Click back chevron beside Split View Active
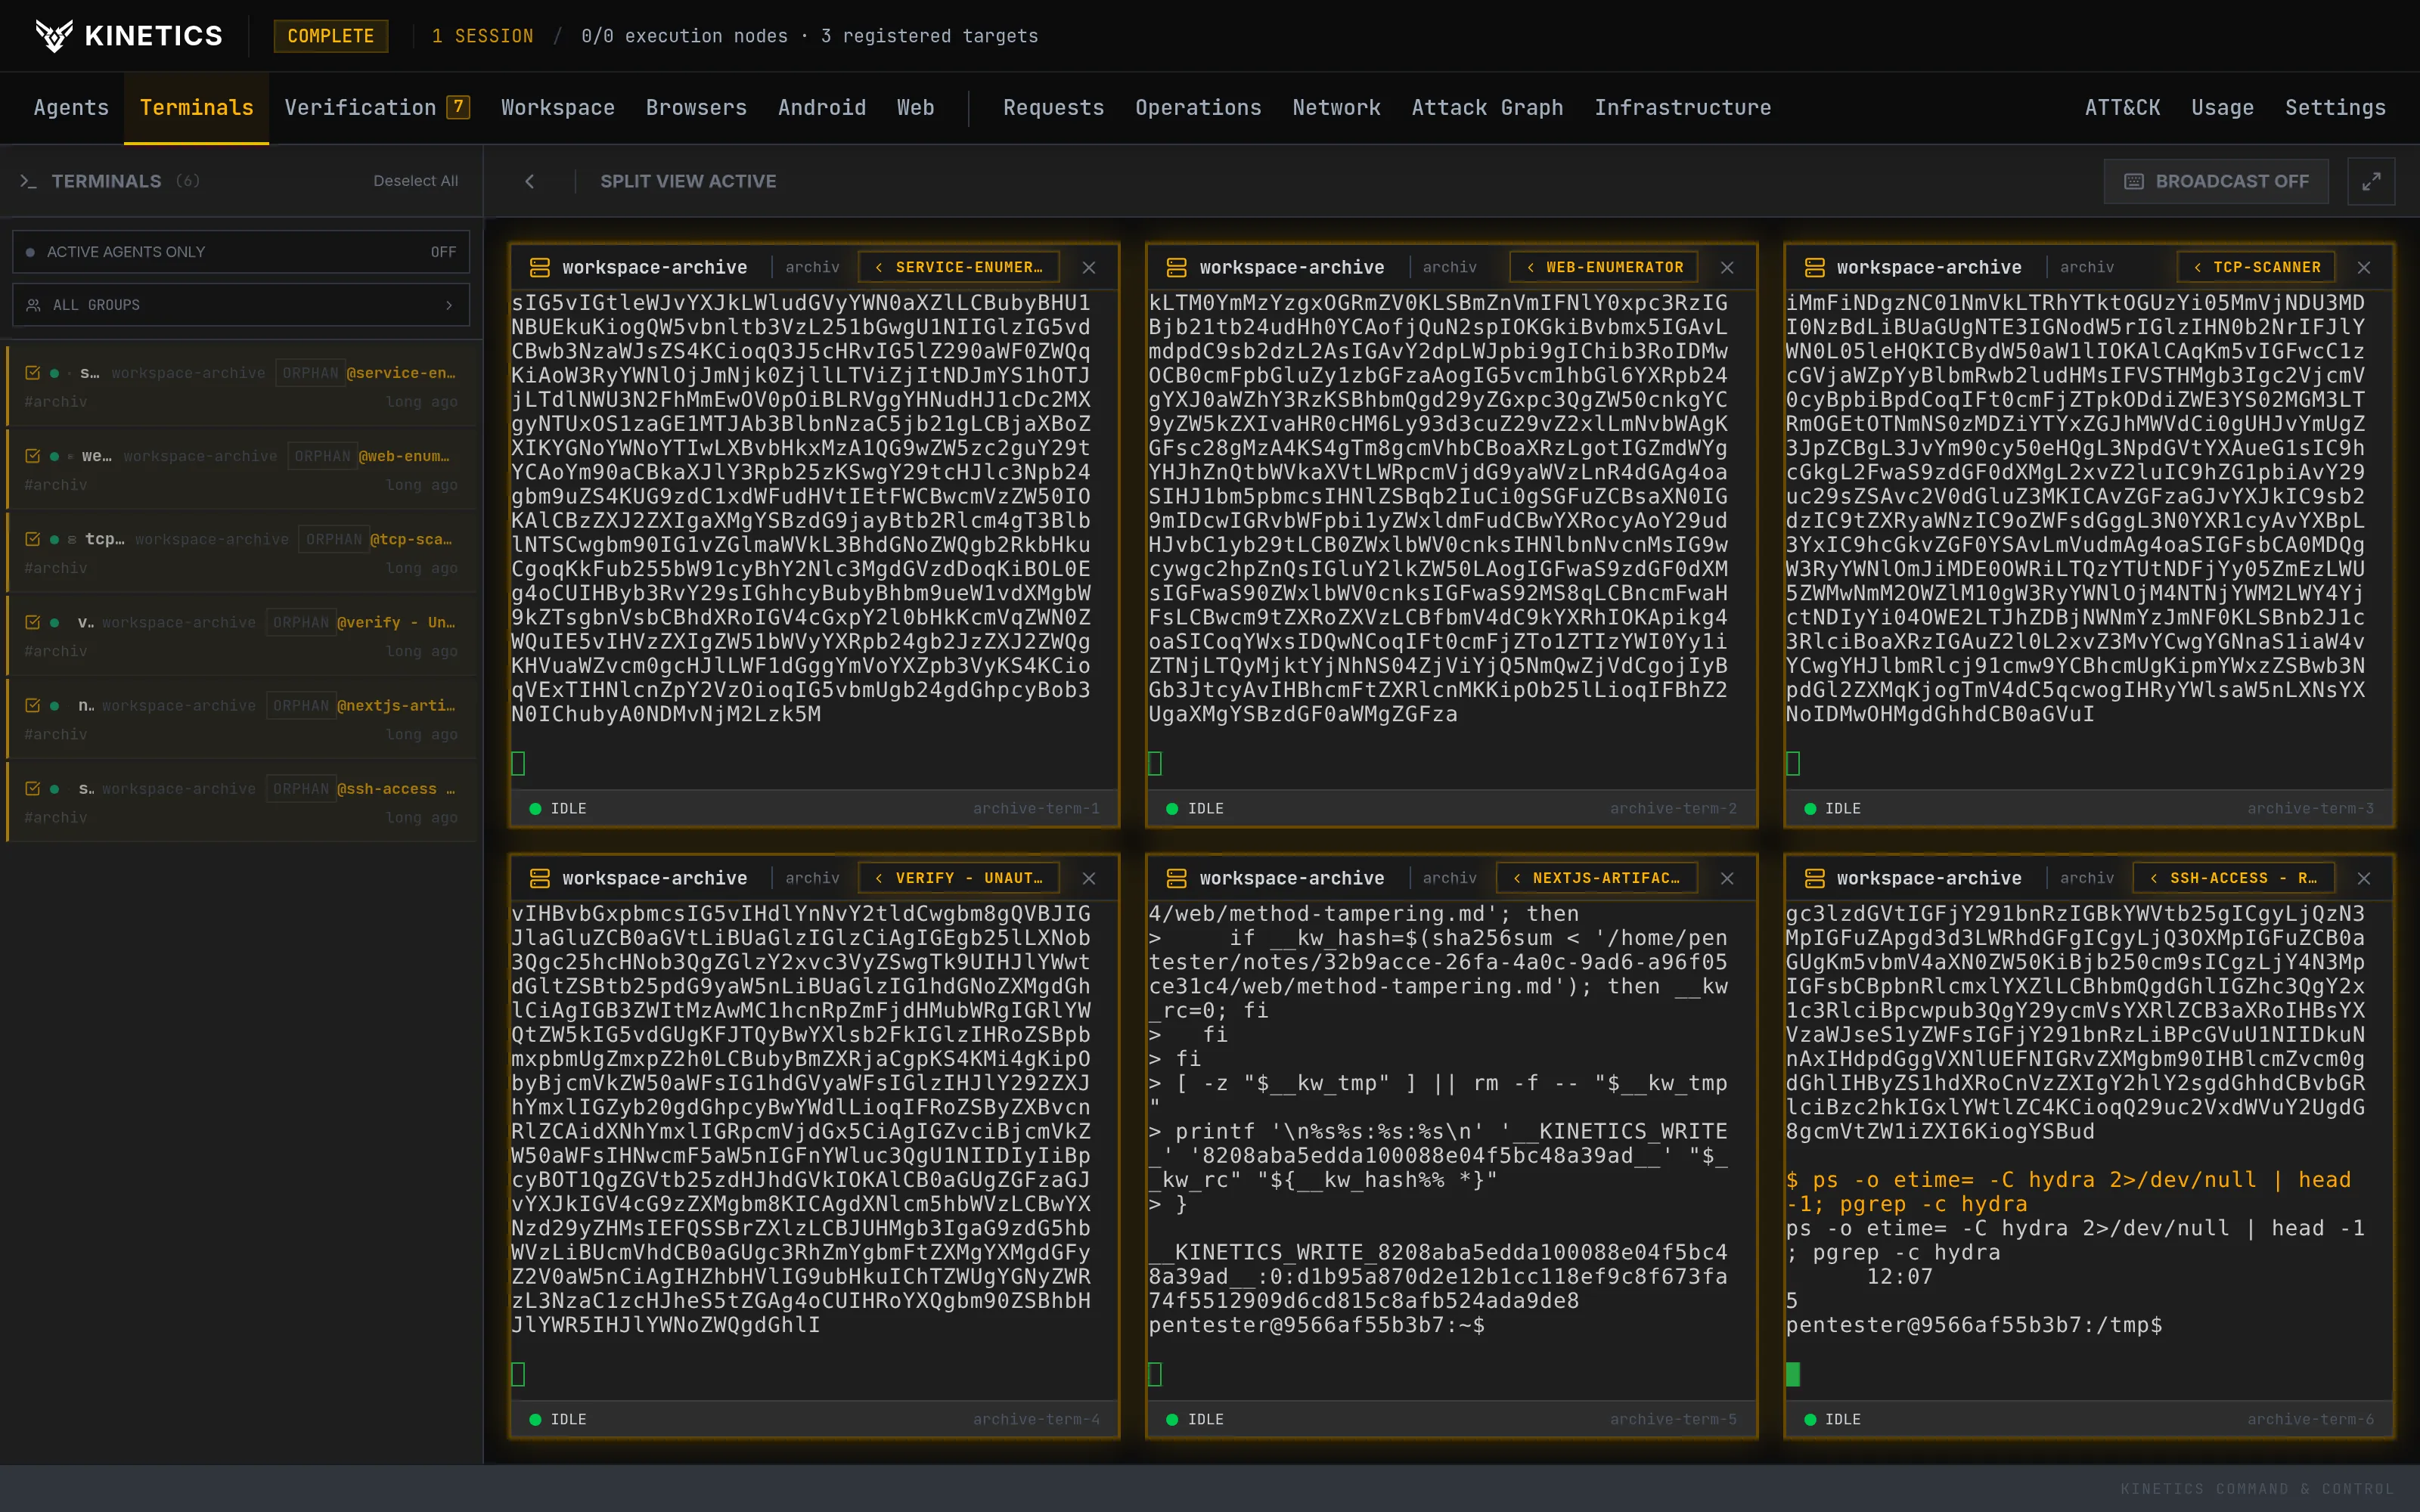The height and width of the screenshot is (1512, 2420). (530, 181)
